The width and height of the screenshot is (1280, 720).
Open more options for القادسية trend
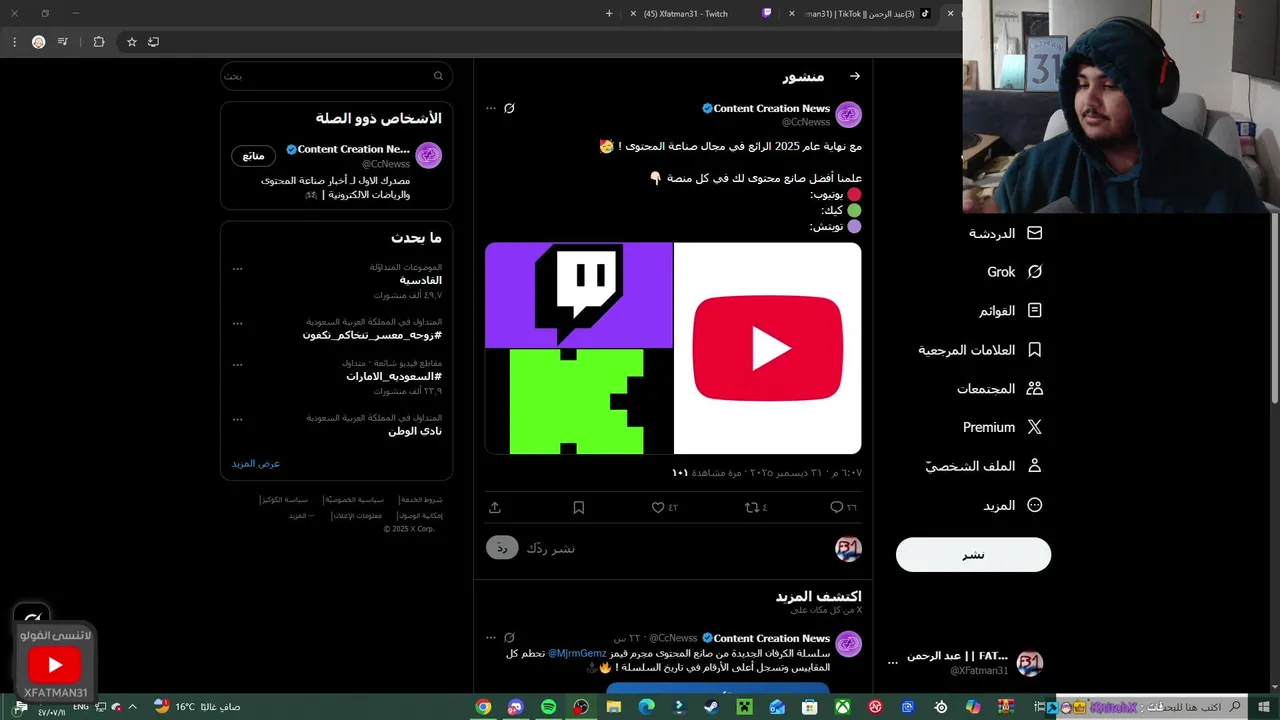tap(237, 268)
